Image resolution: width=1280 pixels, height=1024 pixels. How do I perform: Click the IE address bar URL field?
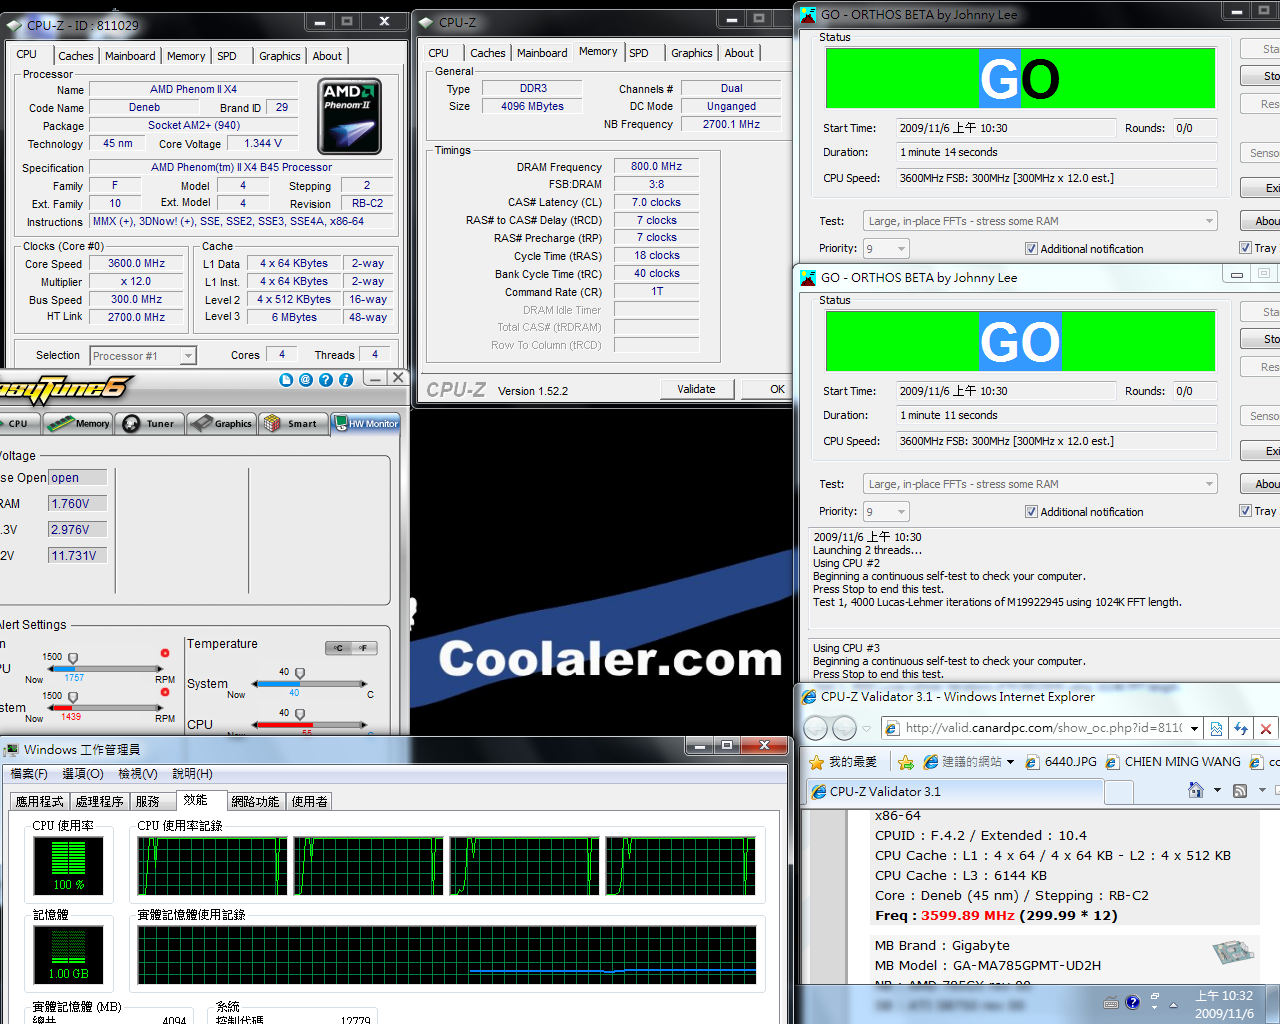1044,728
